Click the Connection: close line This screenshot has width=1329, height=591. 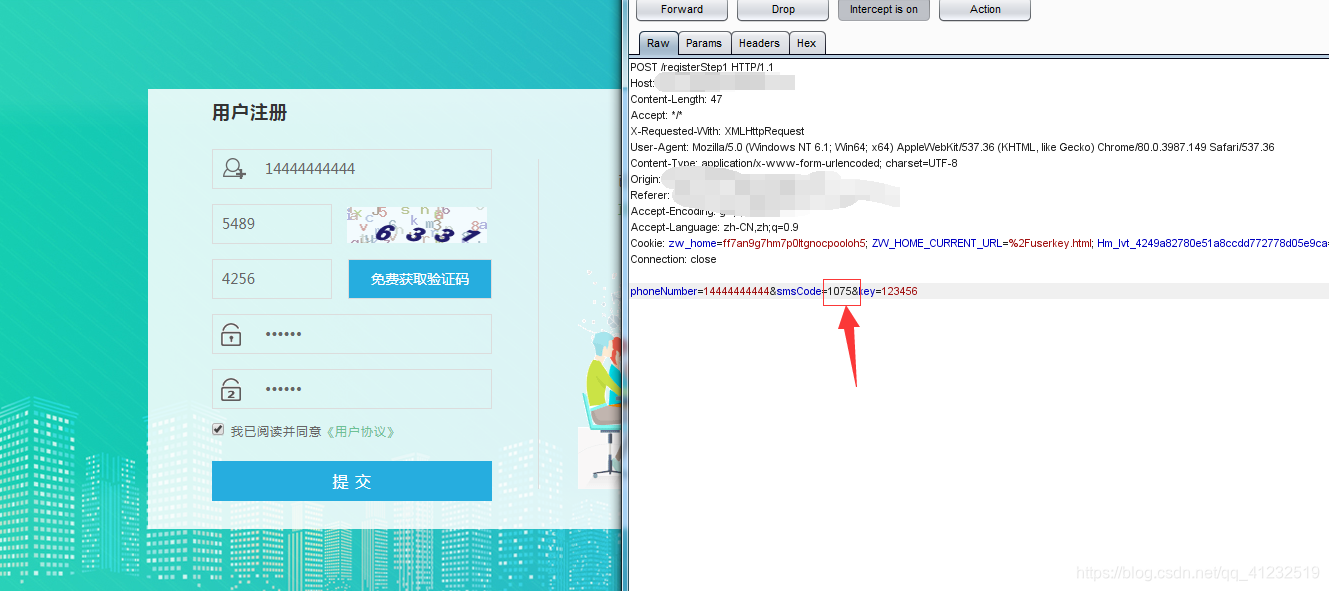tap(673, 259)
